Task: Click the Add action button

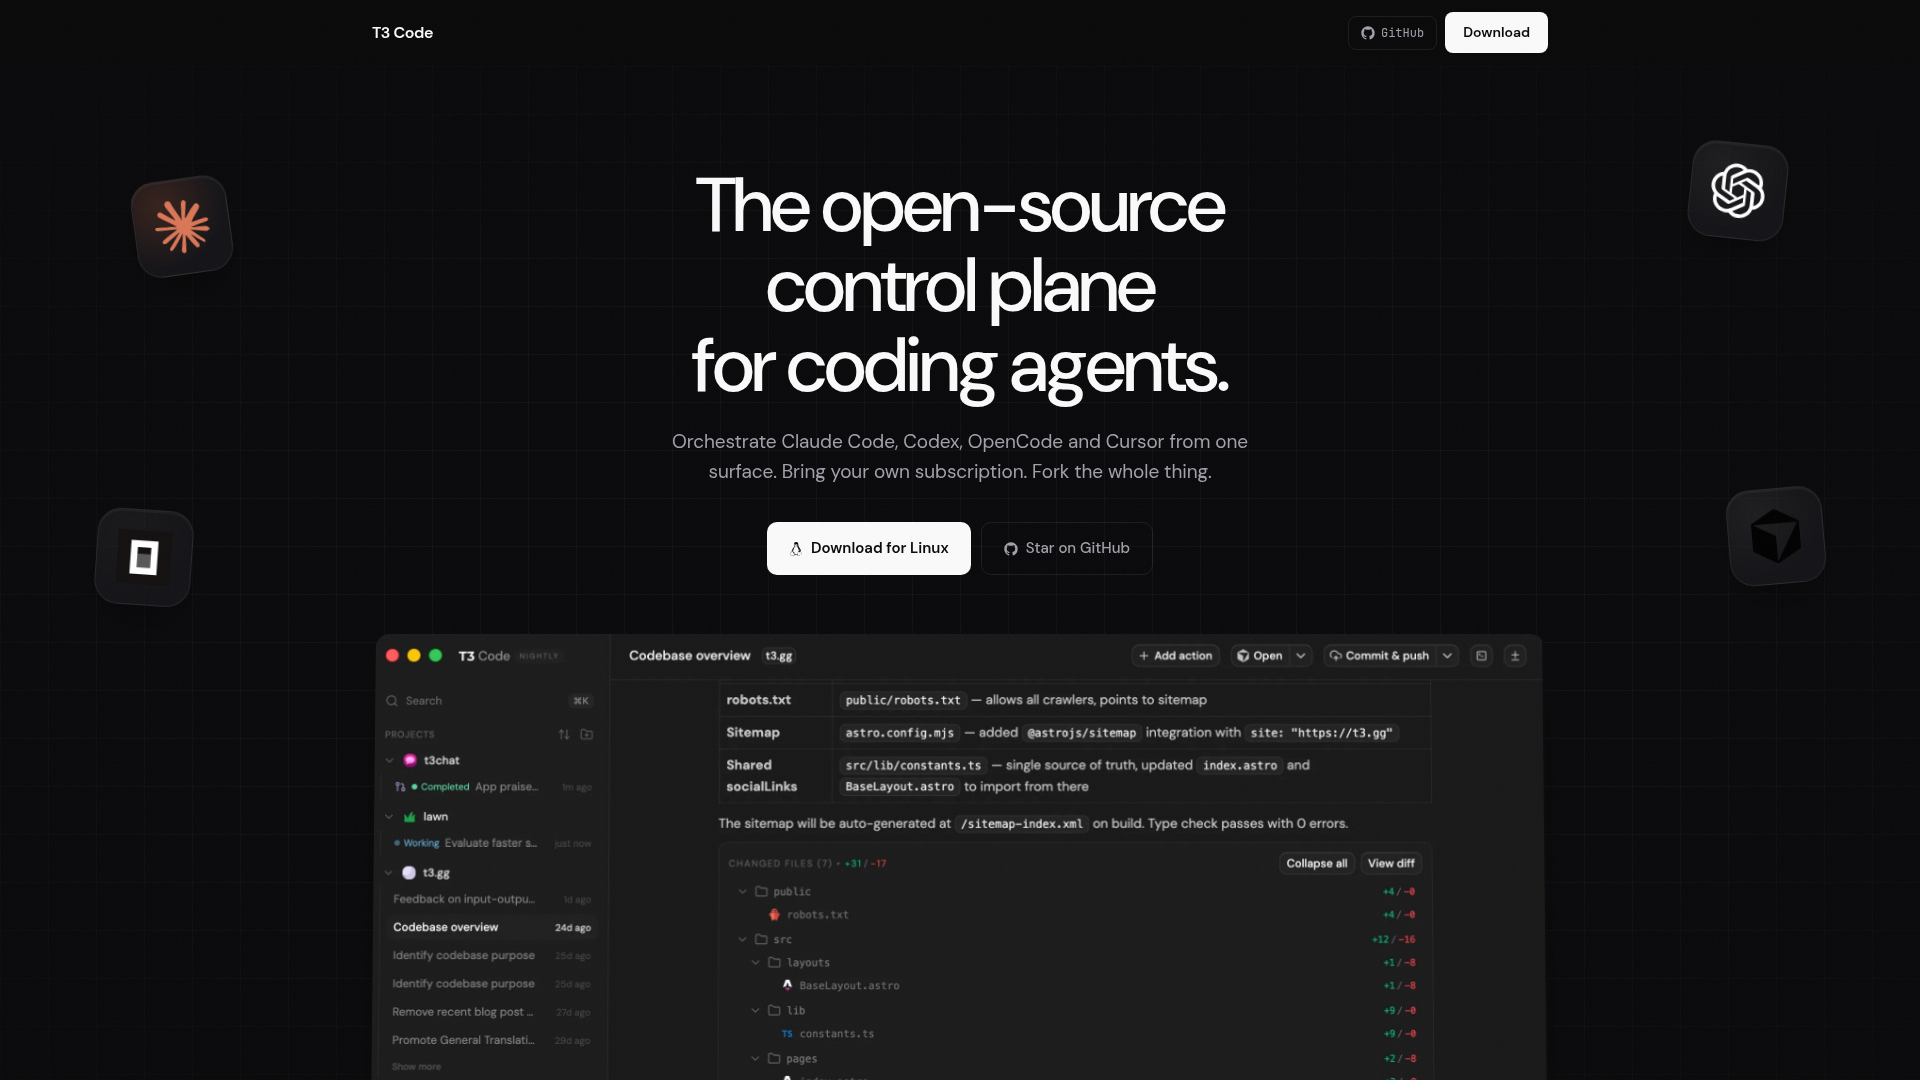Action: (1175, 656)
